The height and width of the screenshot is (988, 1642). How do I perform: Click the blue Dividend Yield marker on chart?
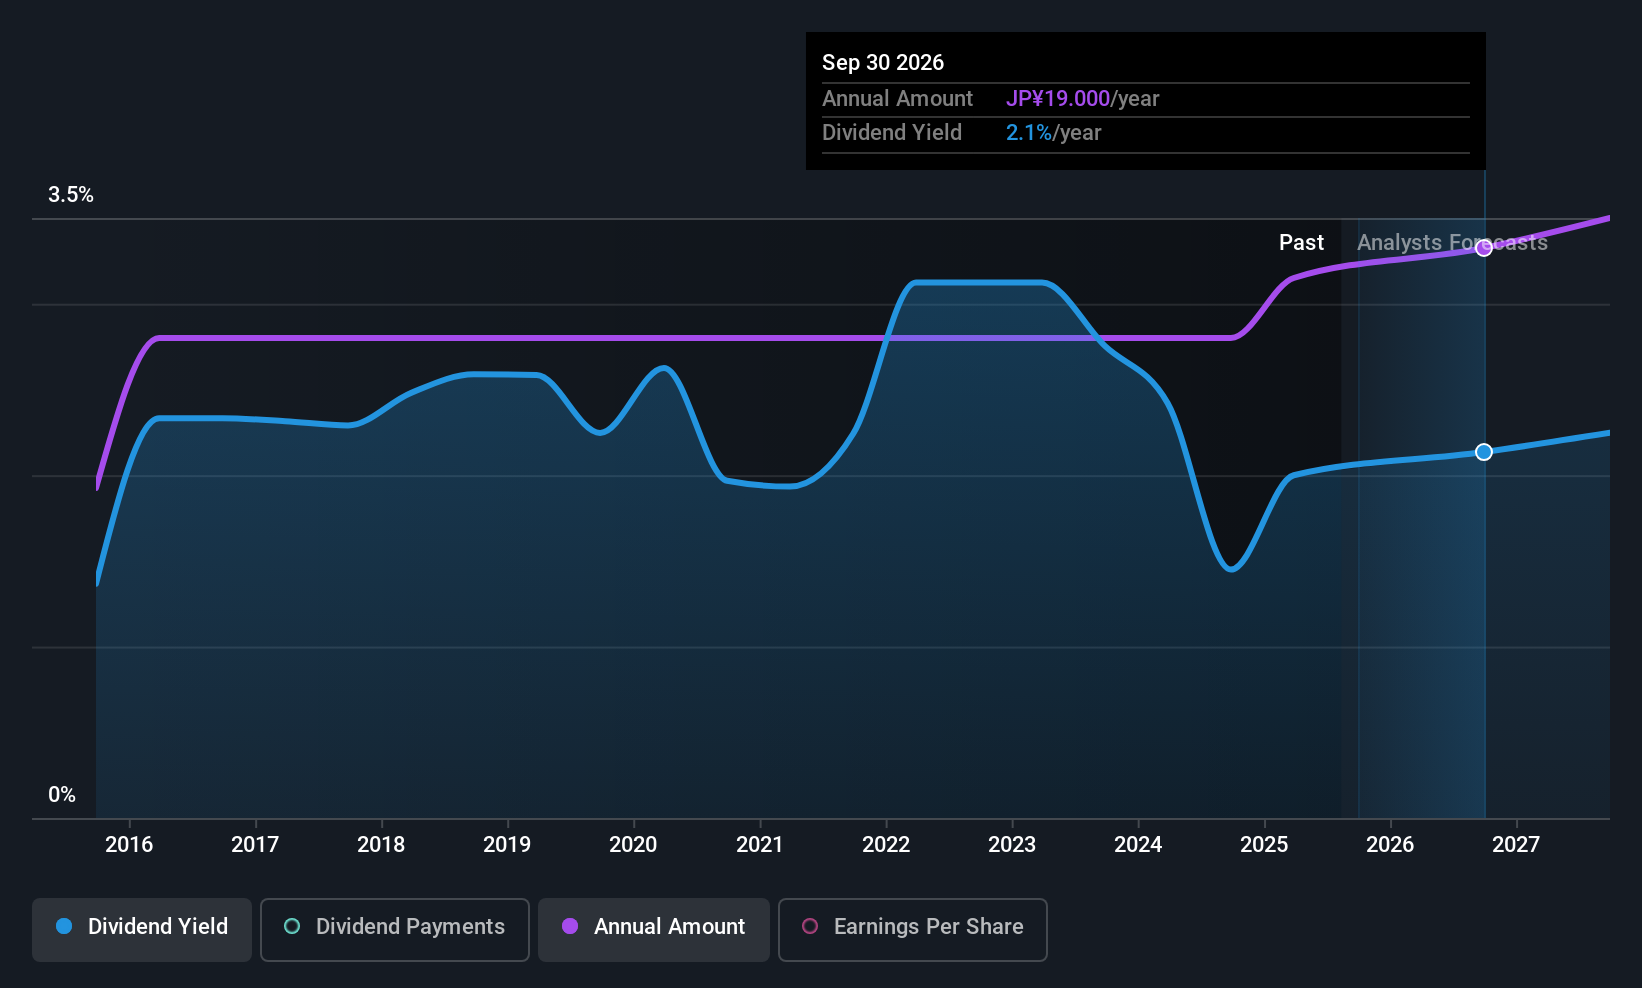click(x=1484, y=452)
